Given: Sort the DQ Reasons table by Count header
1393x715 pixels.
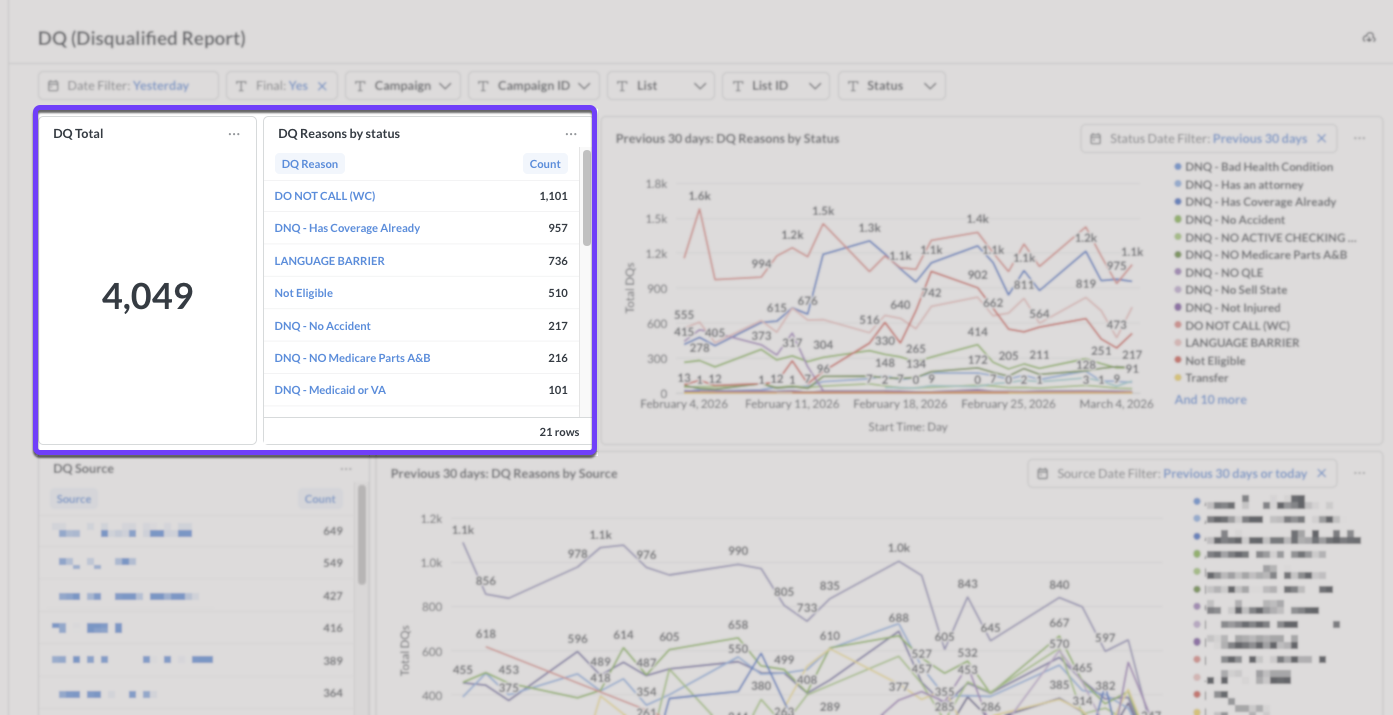Looking at the screenshot, I should [545, 164].
